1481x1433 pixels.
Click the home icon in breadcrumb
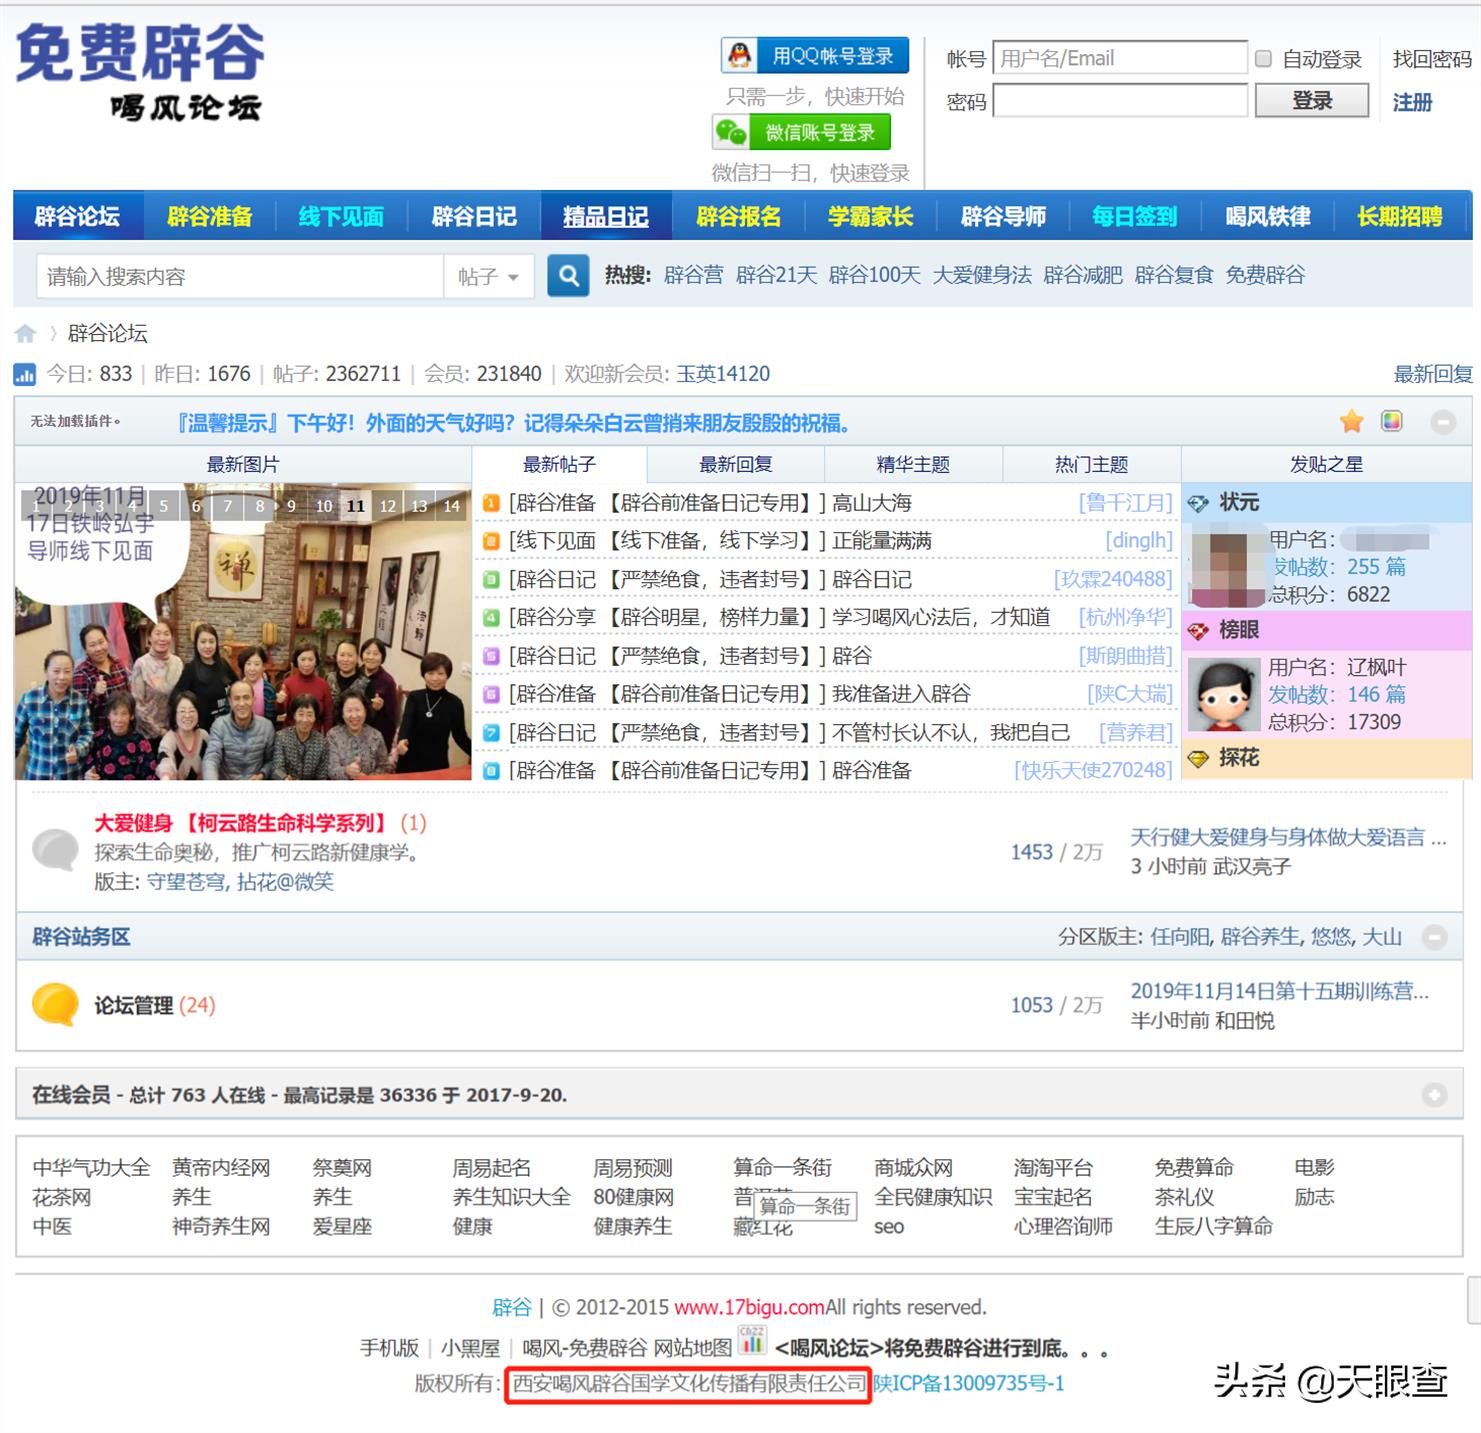pos(26,334)
